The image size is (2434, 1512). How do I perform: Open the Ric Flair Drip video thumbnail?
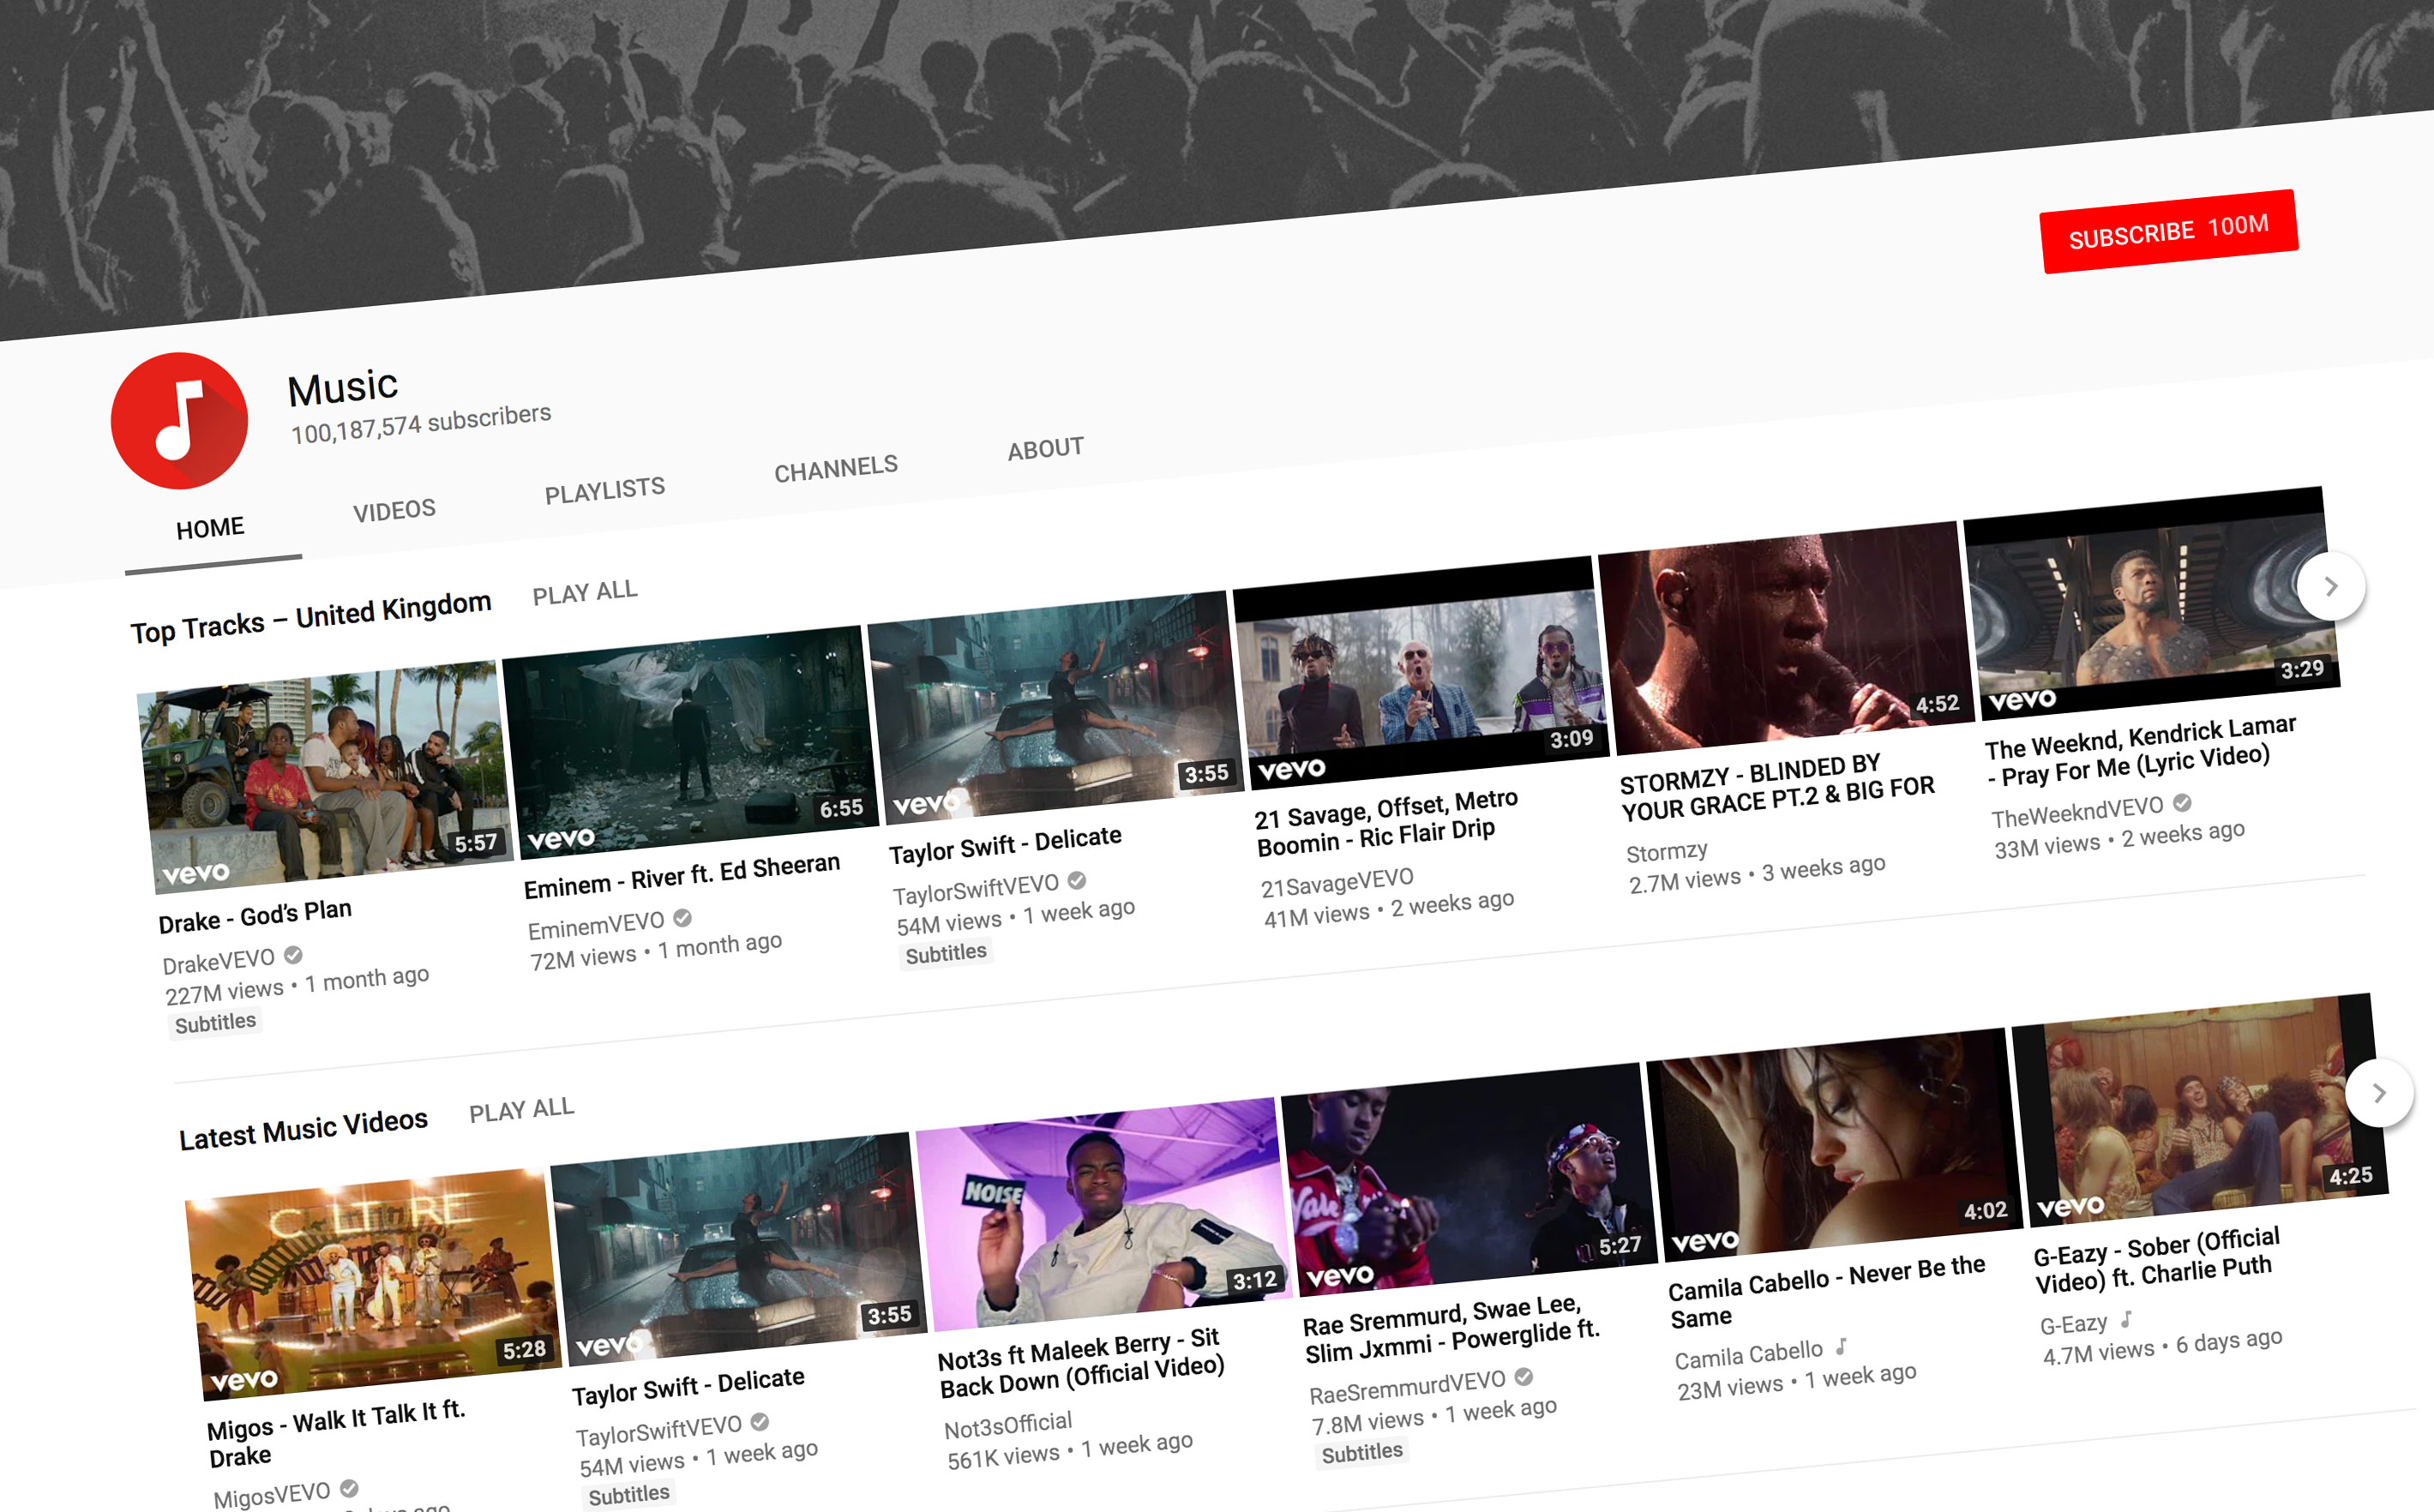click(1421, 673)
